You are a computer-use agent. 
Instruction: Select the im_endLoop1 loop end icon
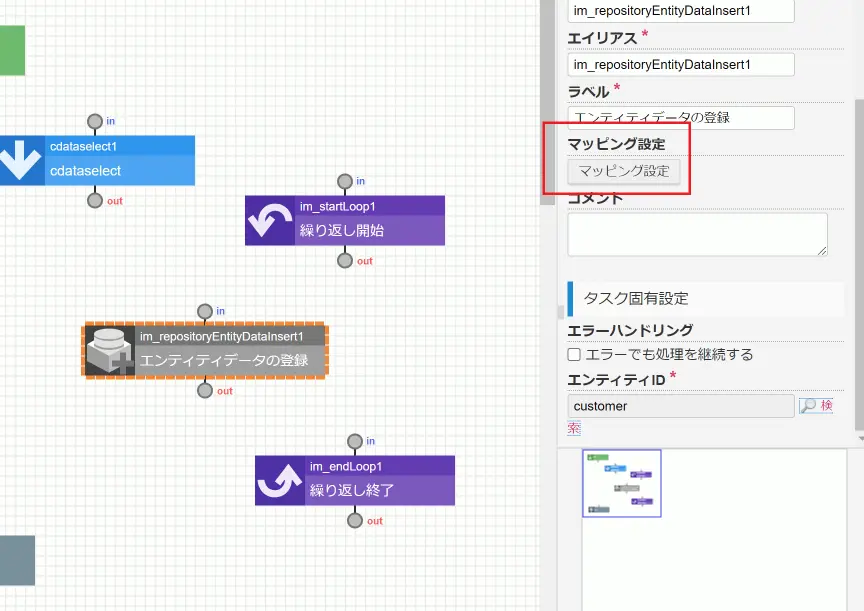279,480
